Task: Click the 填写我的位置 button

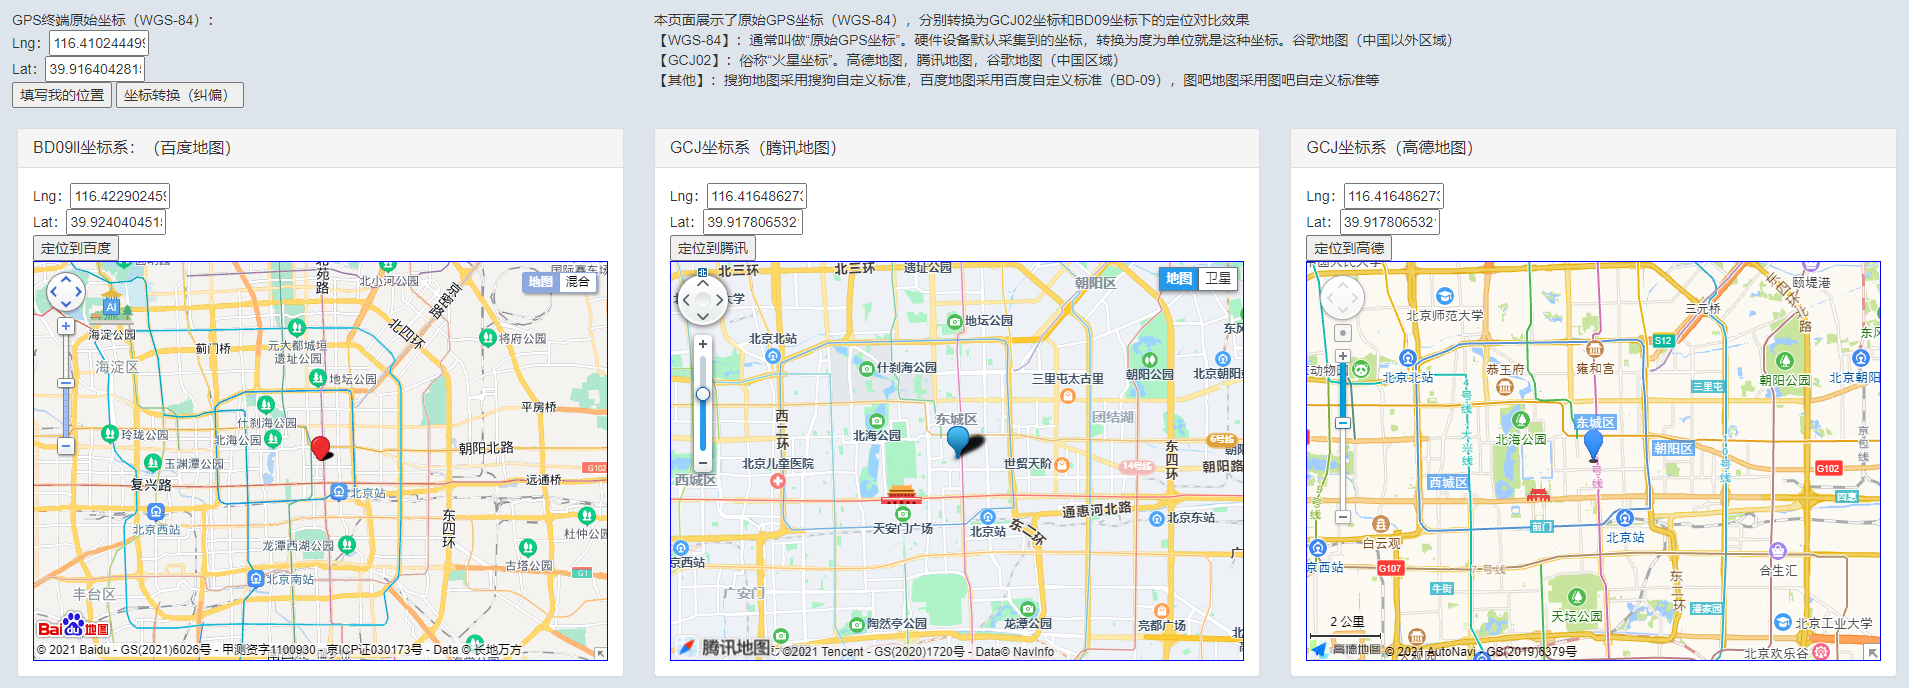Action: coord(62,95)
